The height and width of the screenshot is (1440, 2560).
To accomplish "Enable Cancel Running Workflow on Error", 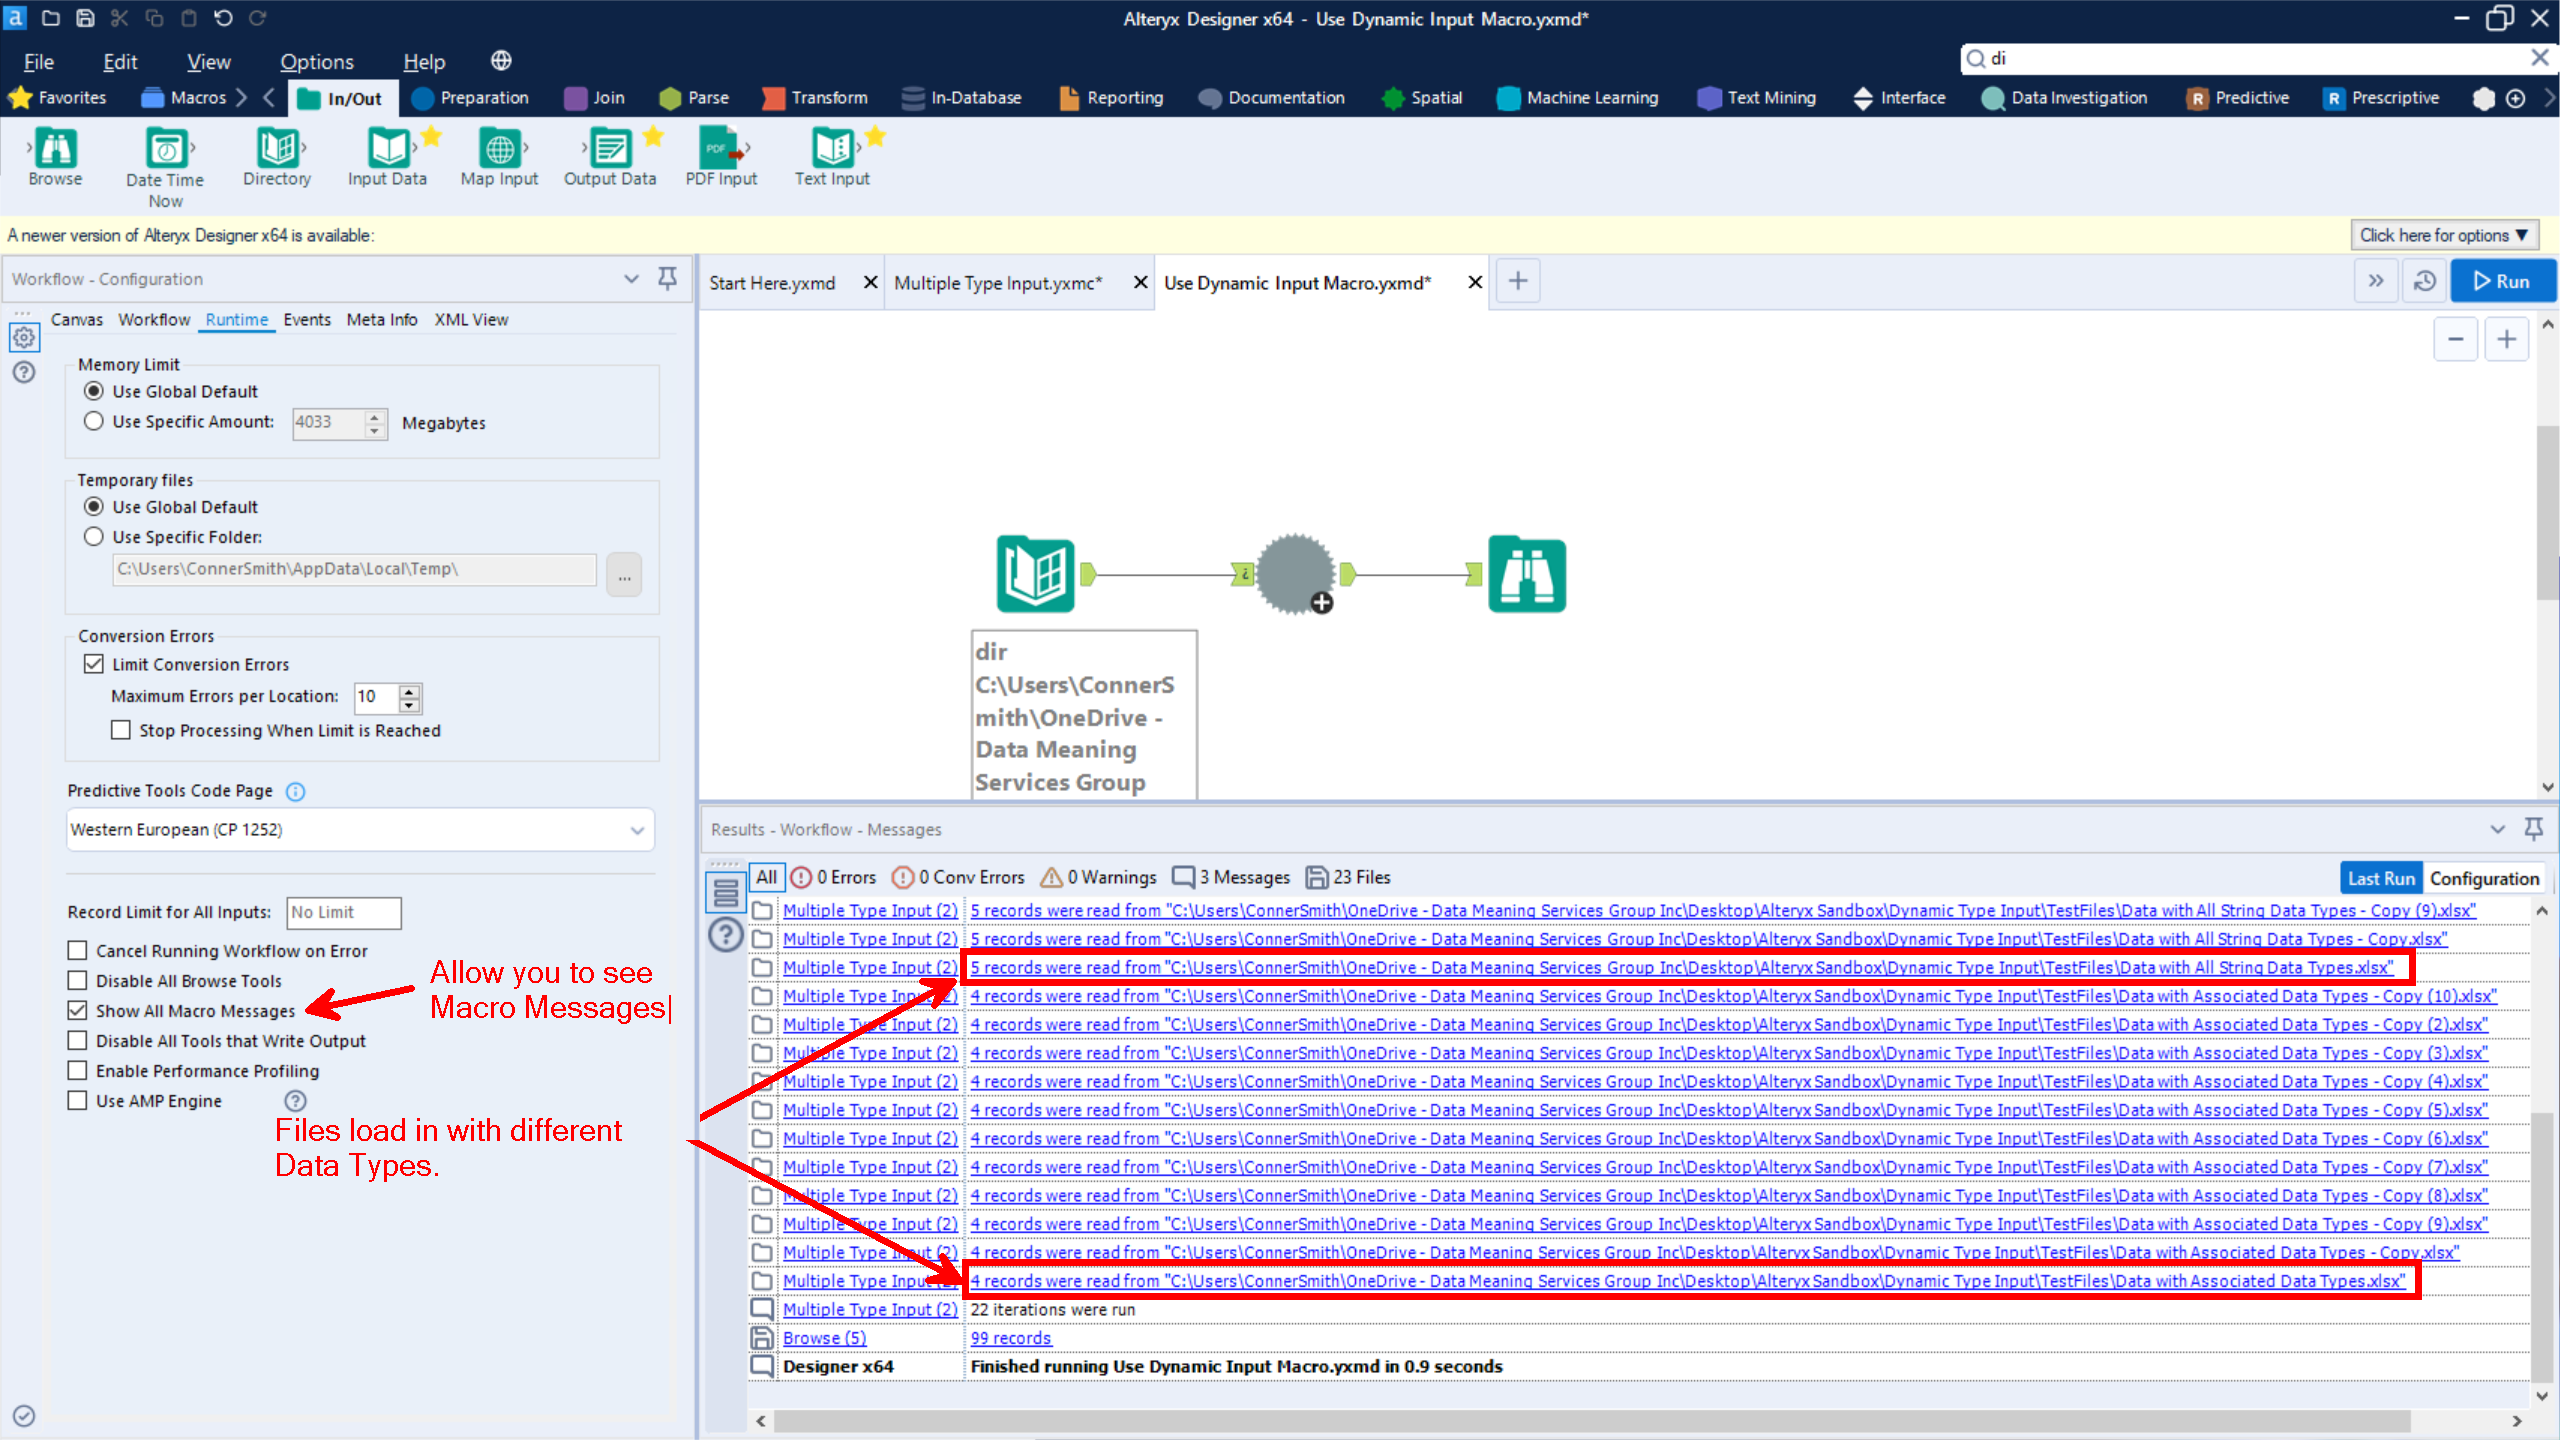I will click(77, 950).
